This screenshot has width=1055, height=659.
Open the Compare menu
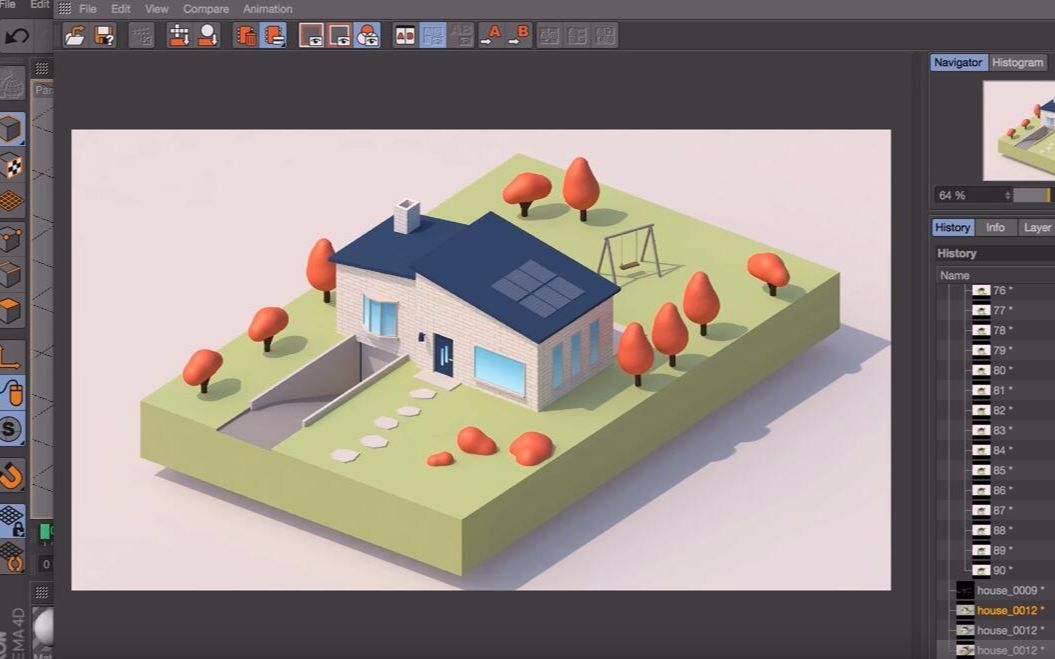(206, 8)
